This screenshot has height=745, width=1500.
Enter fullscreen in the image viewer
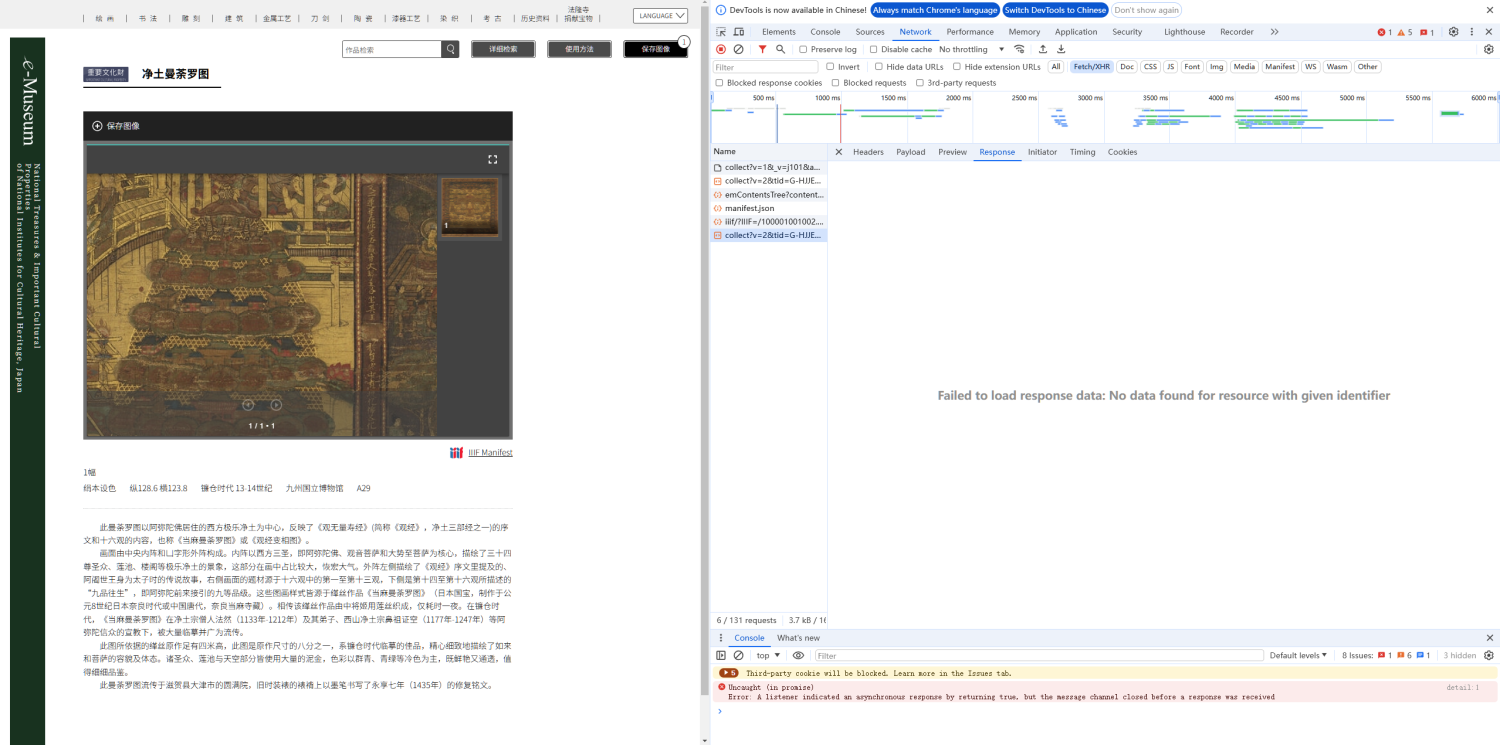[x=492, y=159]
